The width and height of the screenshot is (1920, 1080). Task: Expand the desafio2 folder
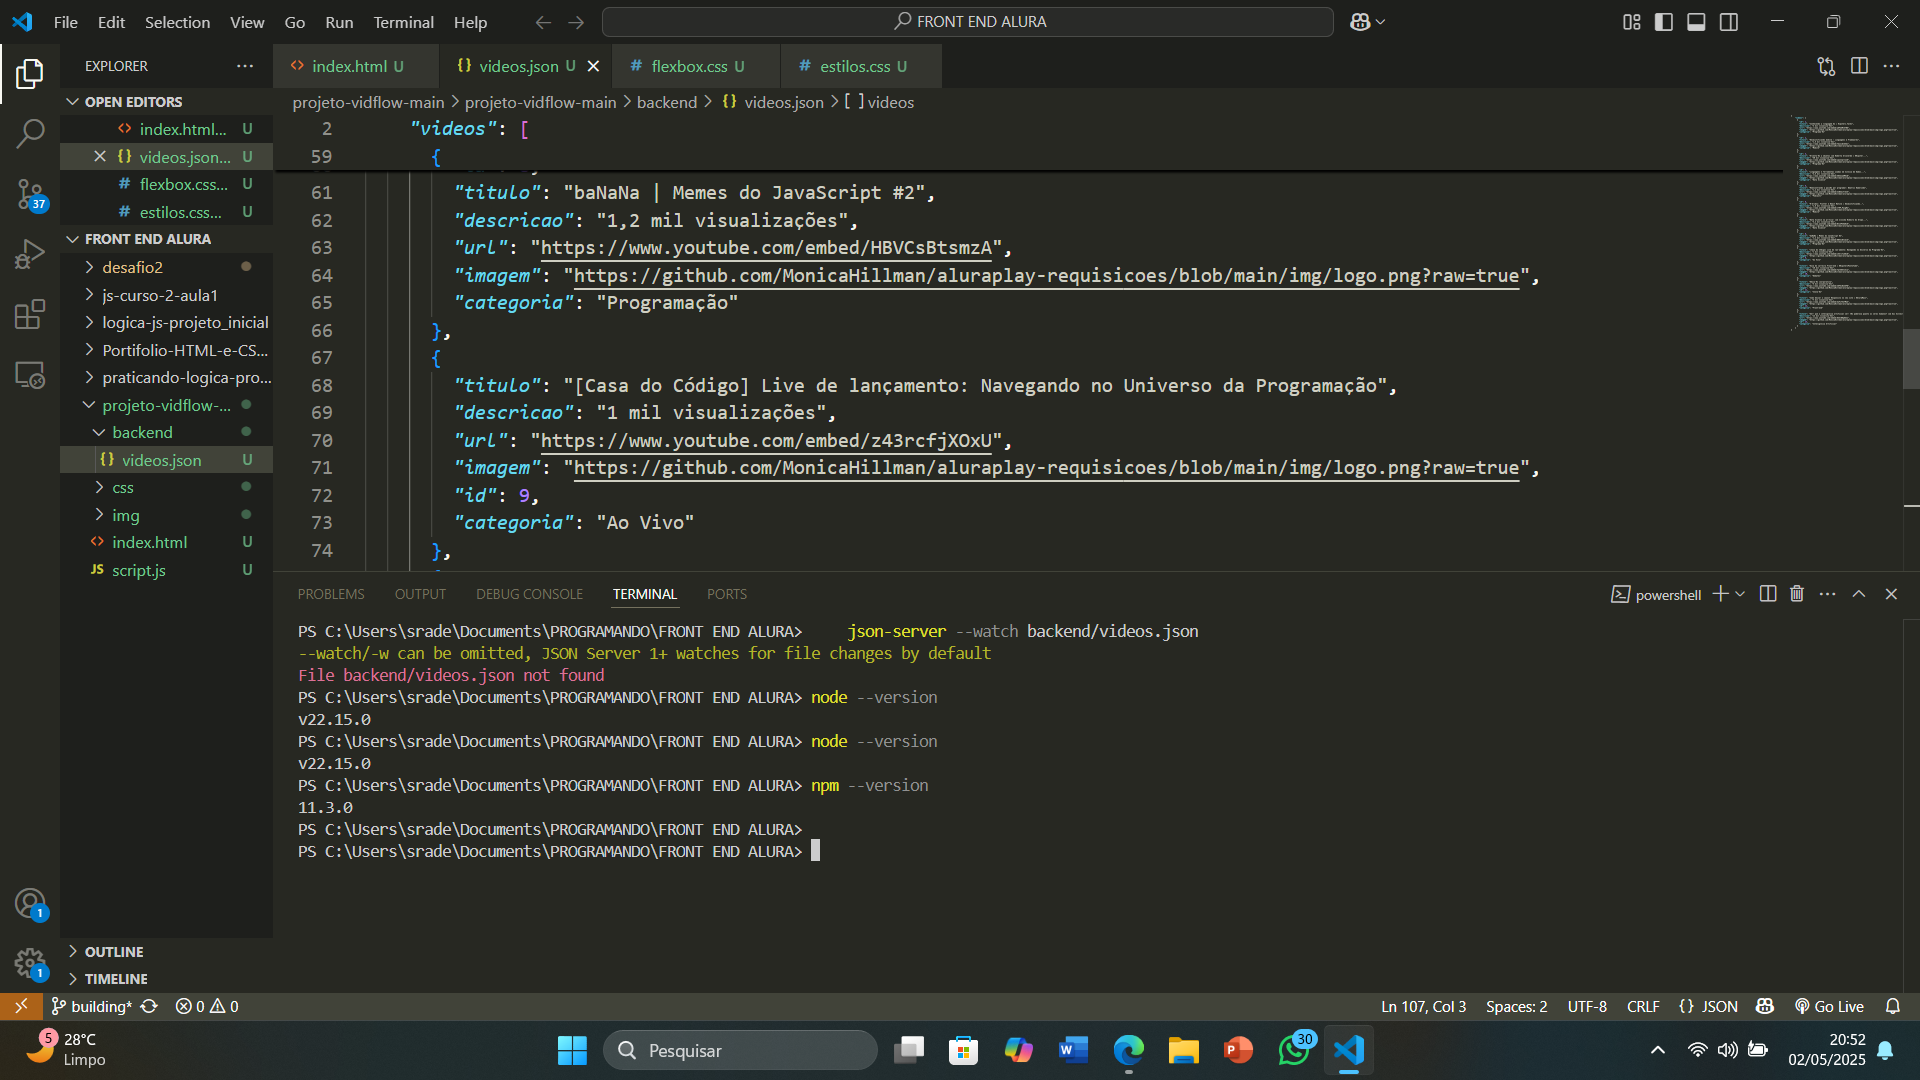coord(167,267)
